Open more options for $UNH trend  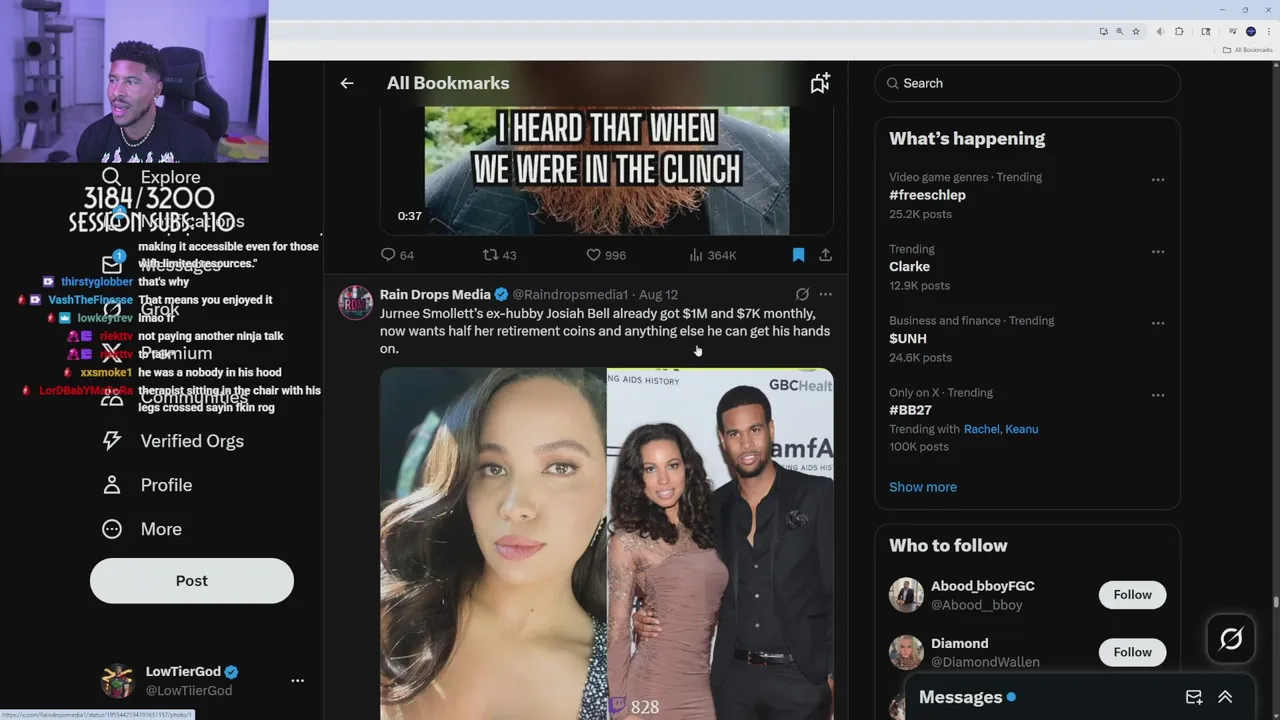pyautogui.click(x=1157, y=324)
